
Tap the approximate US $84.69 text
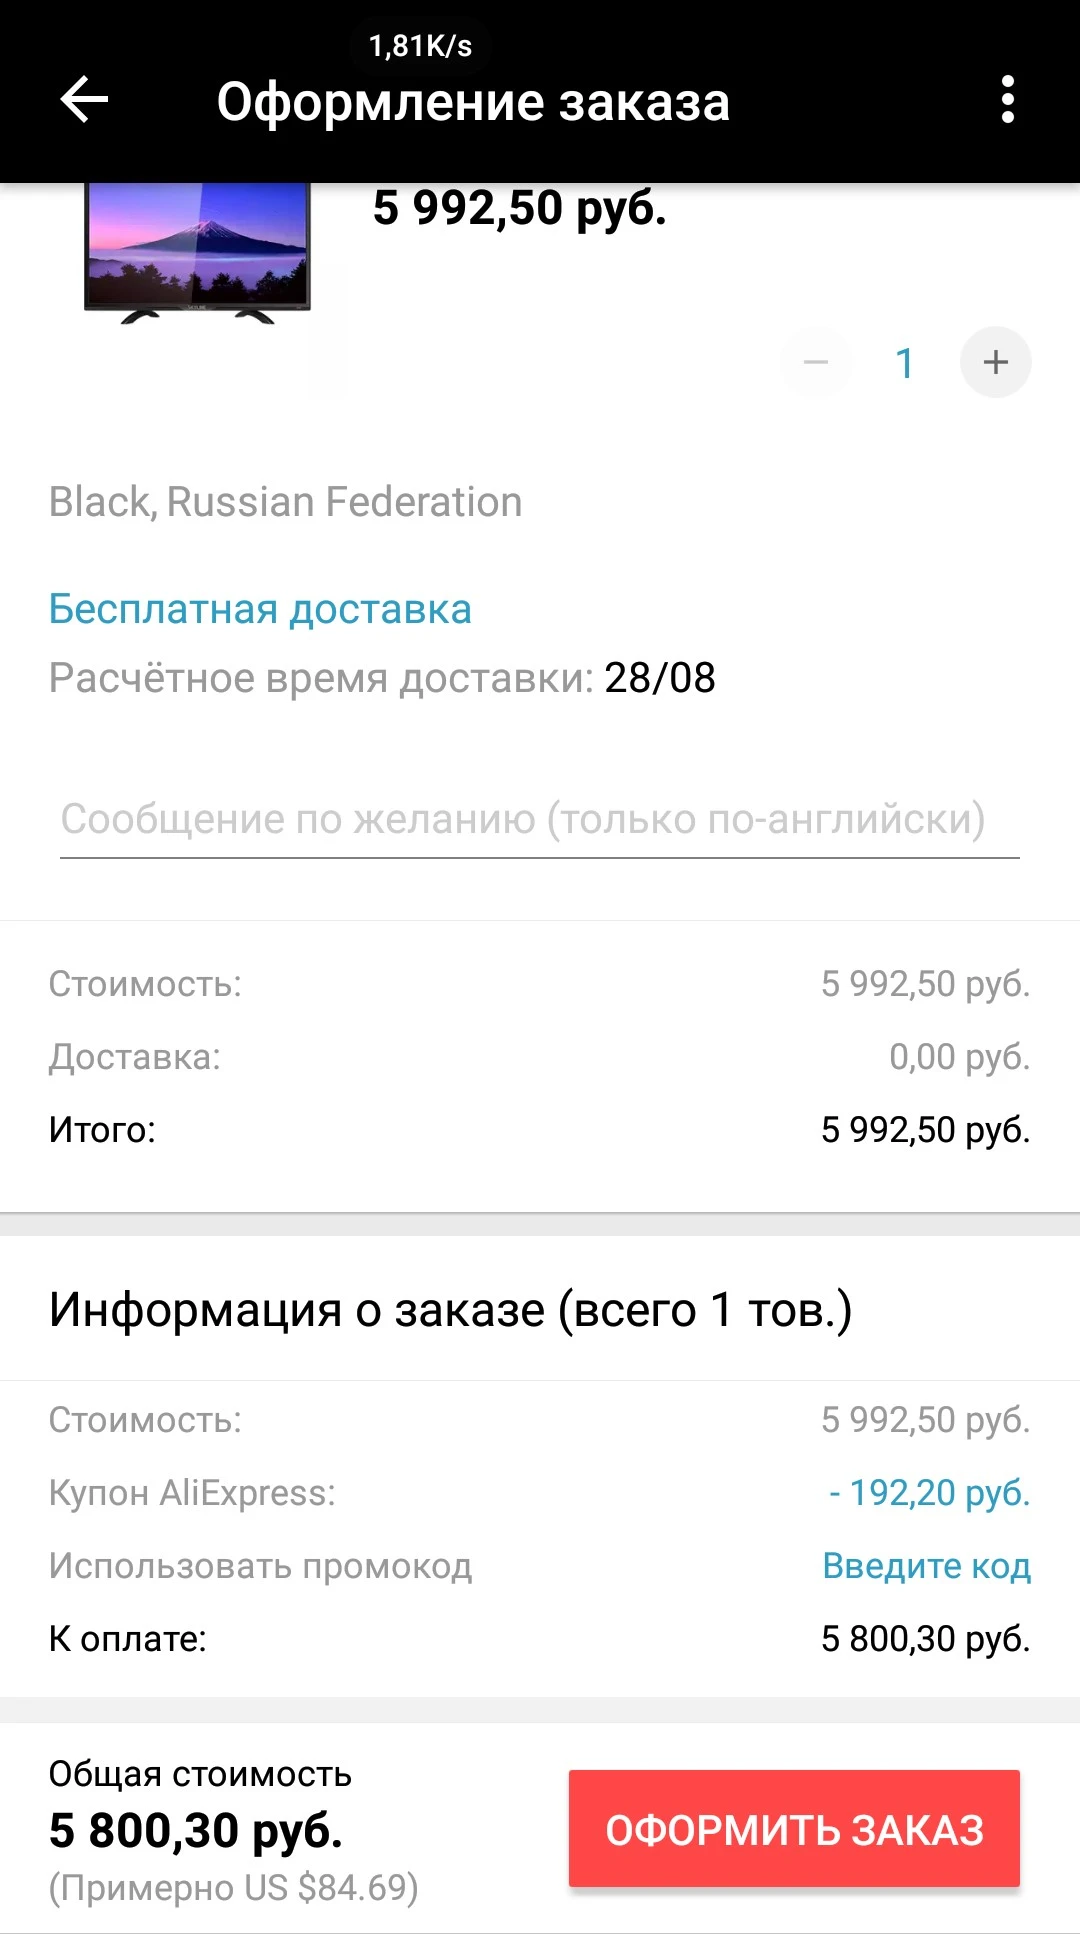point(233,1888)
